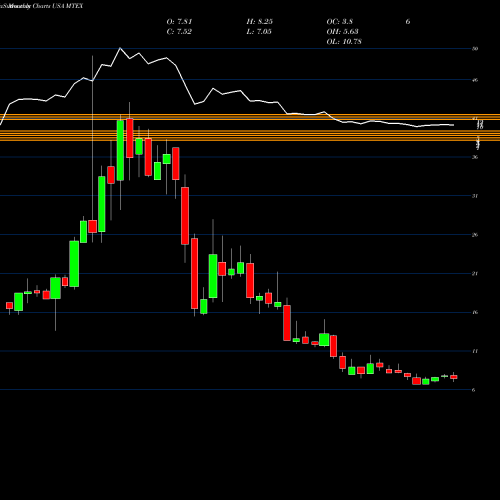
Task: Click the price axis label 11
Action: click(x=475, y=351)
